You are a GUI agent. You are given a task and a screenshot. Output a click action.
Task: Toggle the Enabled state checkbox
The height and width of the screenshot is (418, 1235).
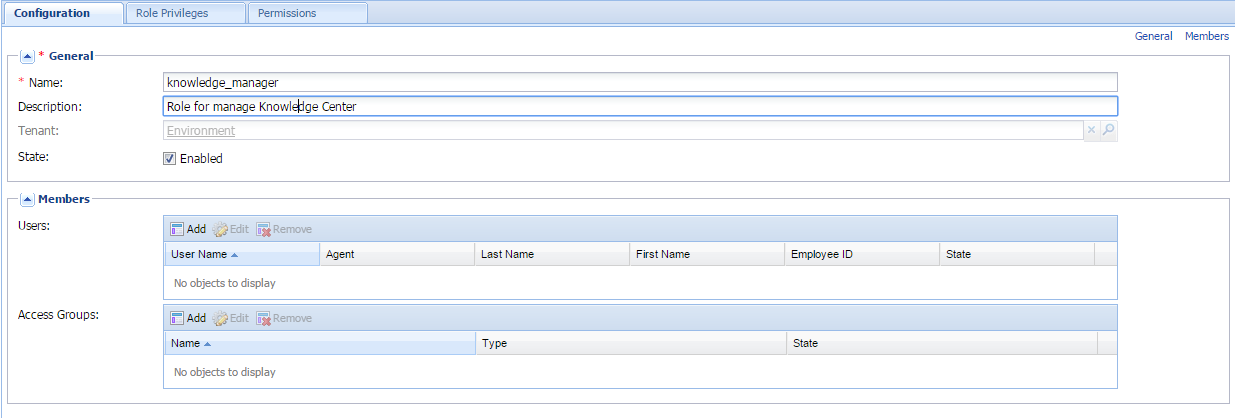[170, 158]
